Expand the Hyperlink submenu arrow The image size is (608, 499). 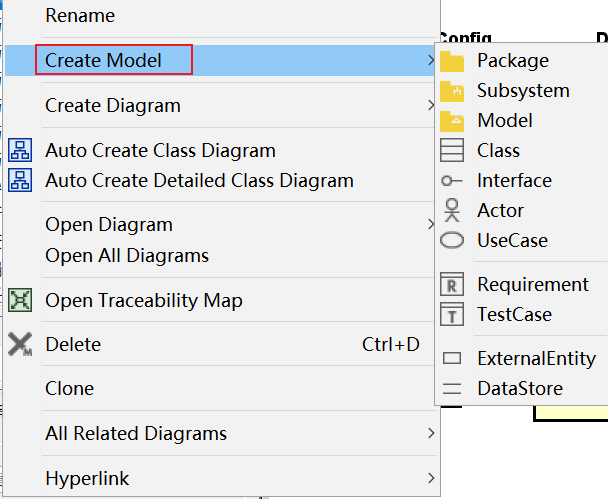pyautogui.click(x=430, y=478)
